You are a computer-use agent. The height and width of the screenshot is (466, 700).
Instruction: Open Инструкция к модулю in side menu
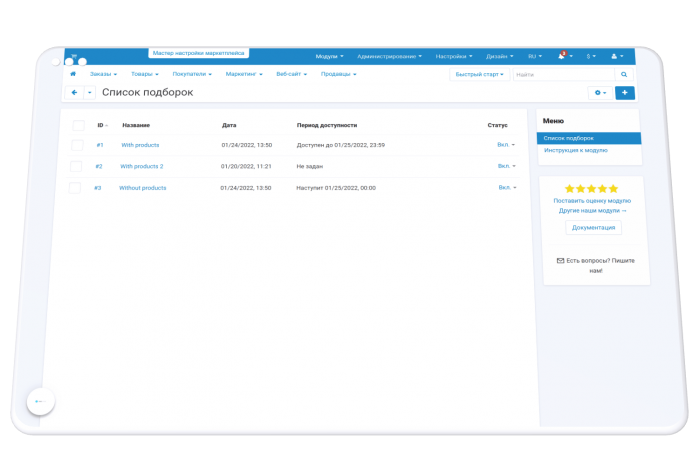point(575,150)
